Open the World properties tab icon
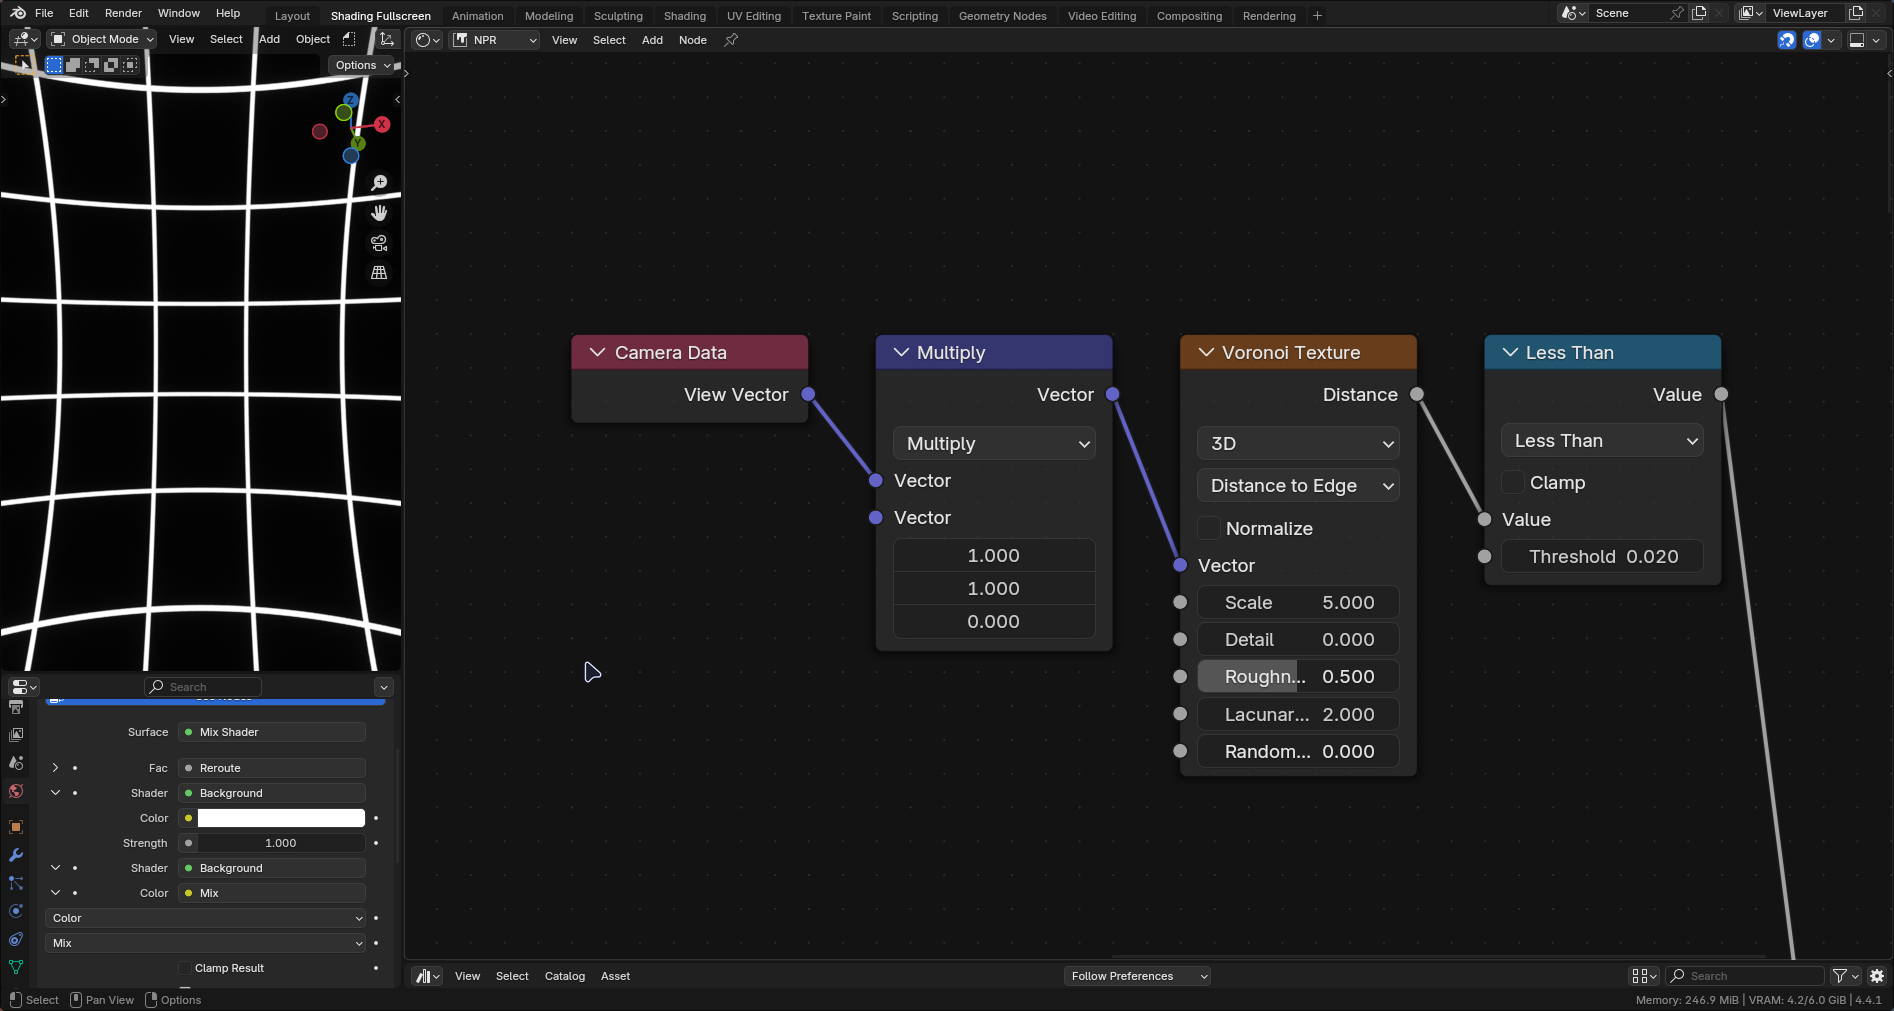Image resolution: width=1894 pixels, height=1011 pixels. (x=16, y=792)
